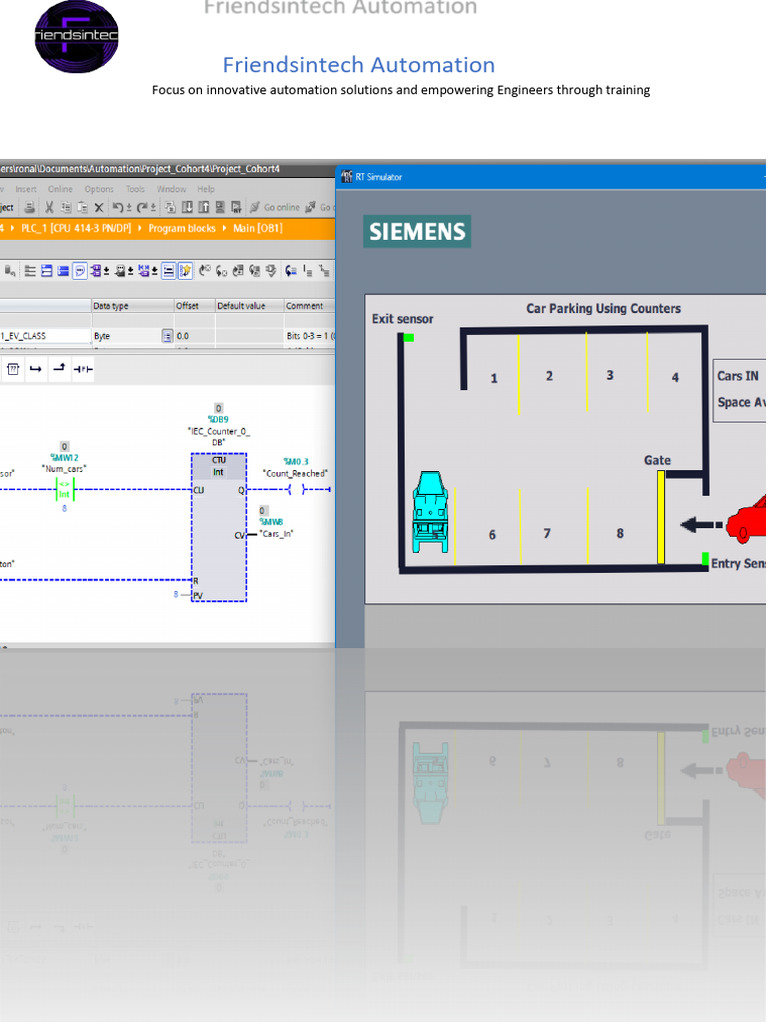This screenshot has width=768, height=1024.
Task: Open the Options menu
Action: [x=99, y=189]
